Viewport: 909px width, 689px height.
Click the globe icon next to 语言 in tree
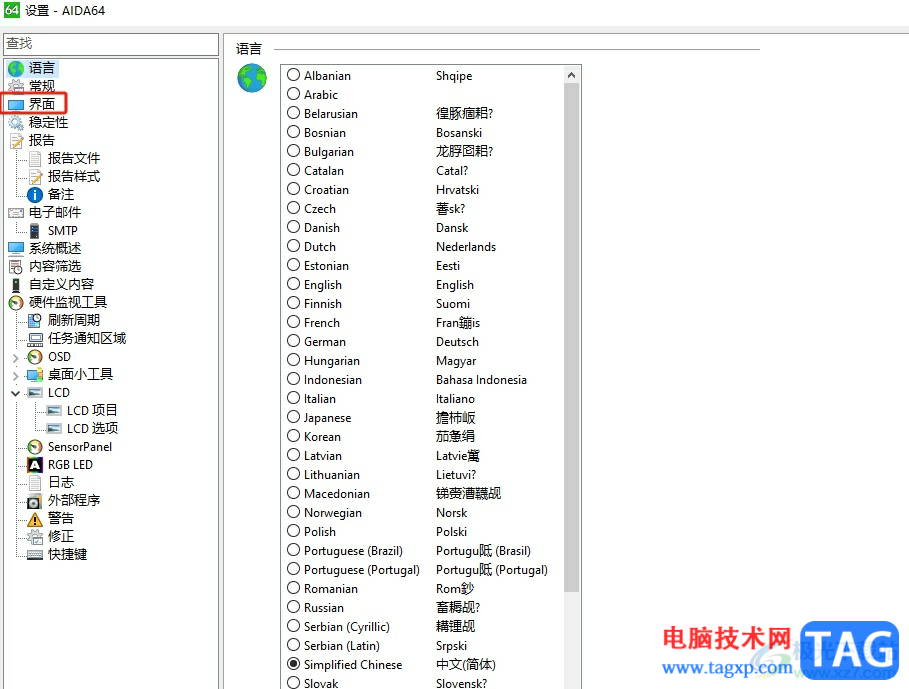pyautogui.click(x=16, y=68)
